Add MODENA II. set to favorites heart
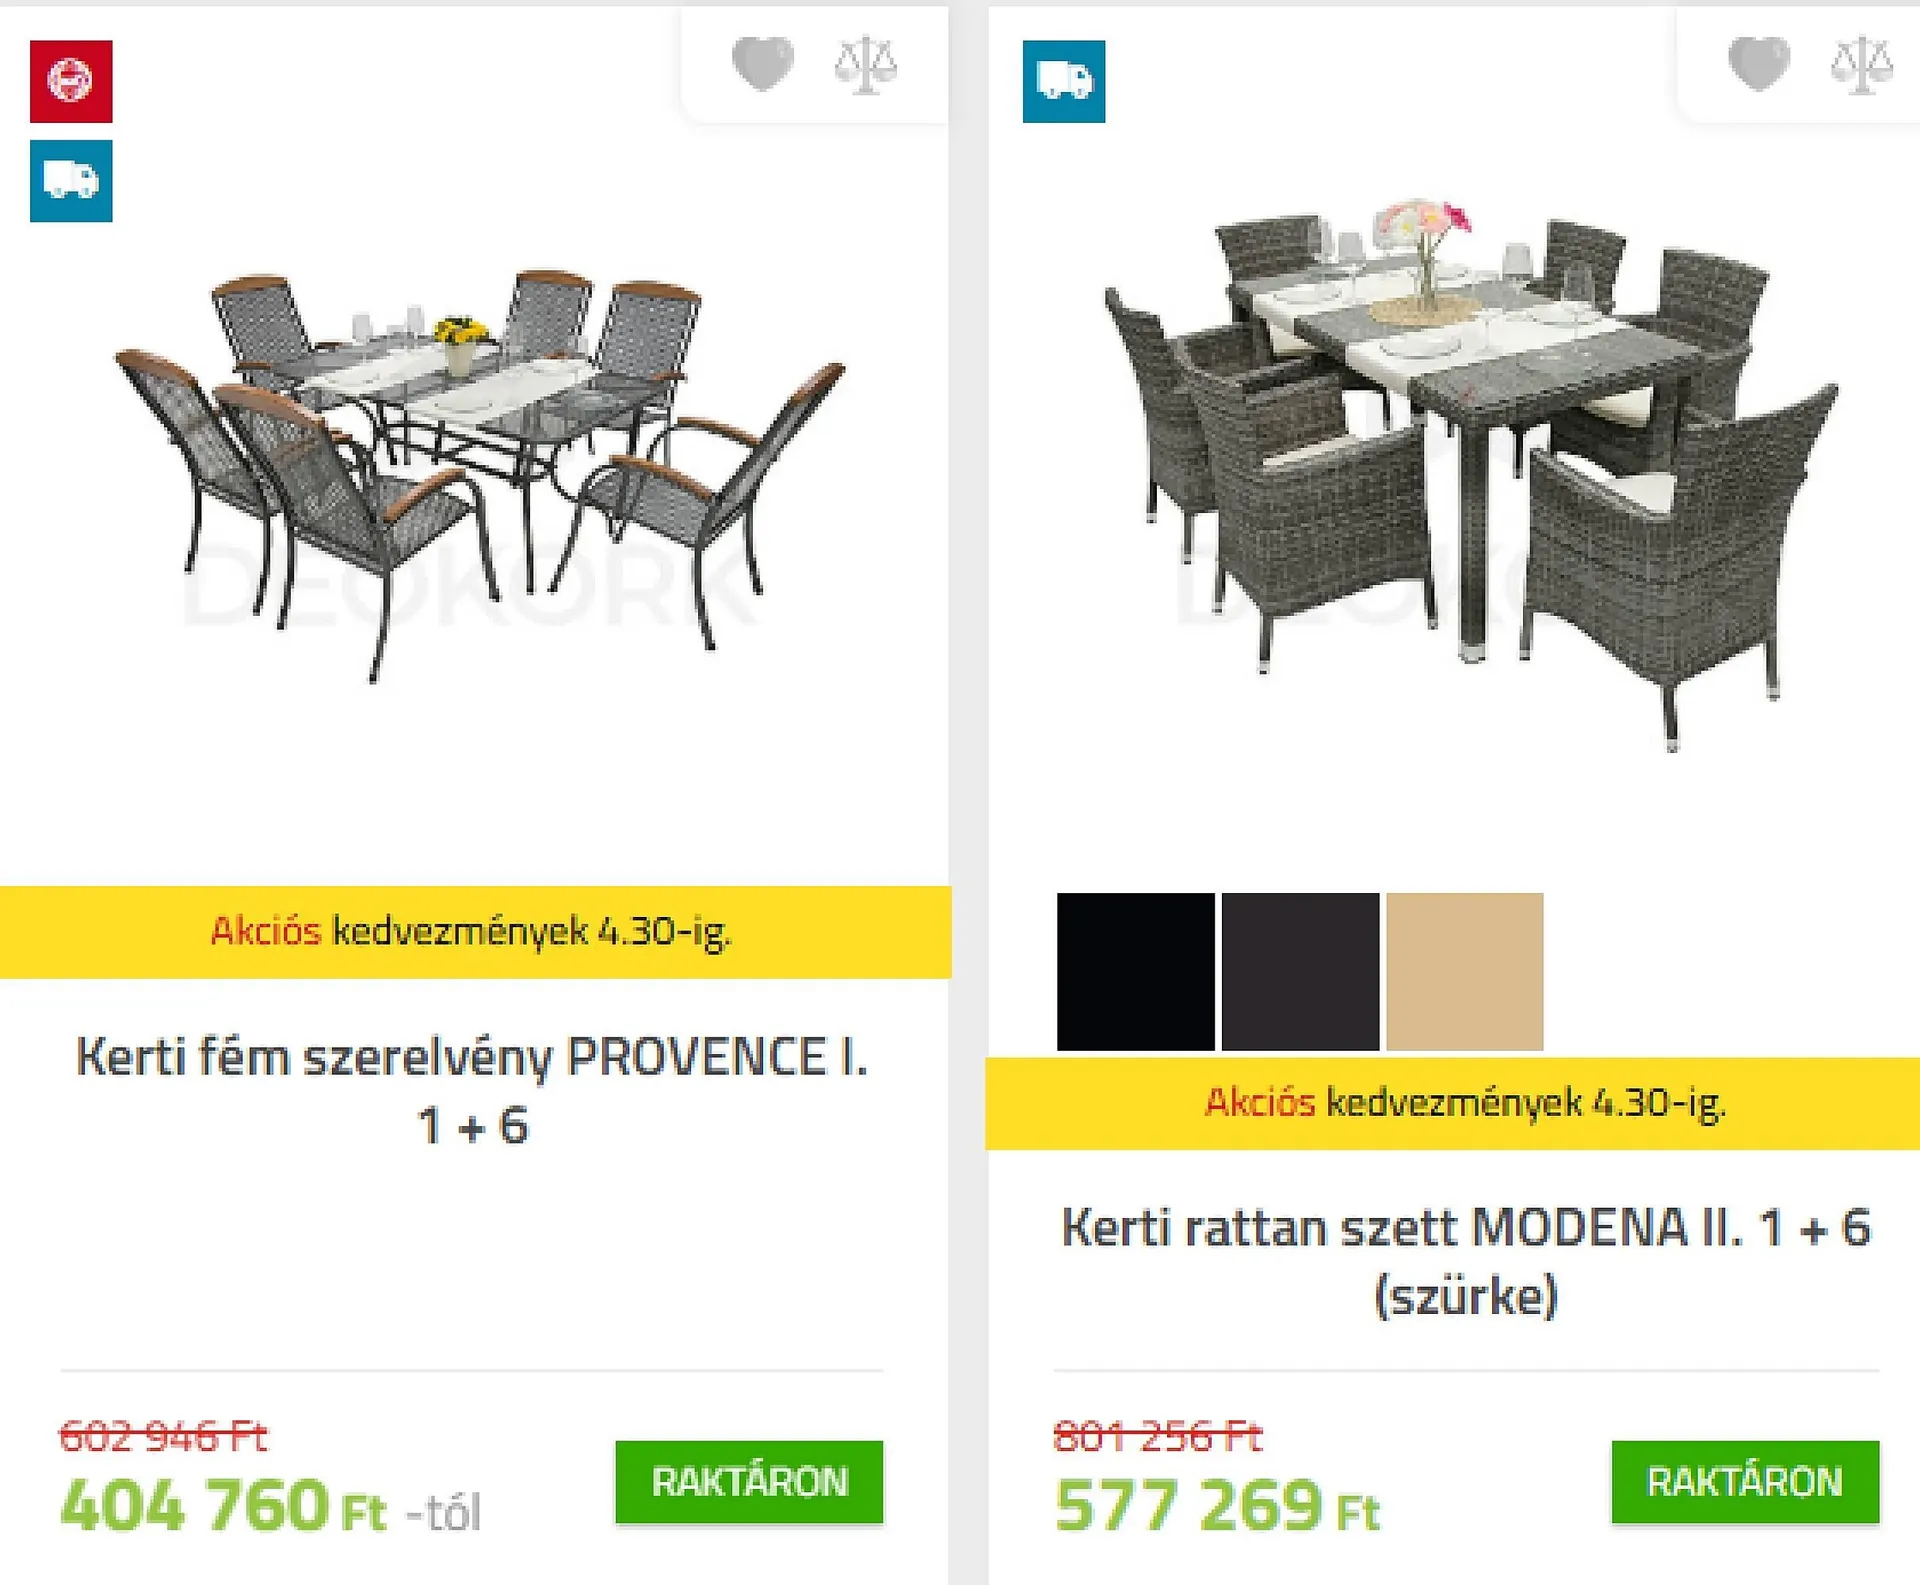Image resolution: width=1920 pixels, height=1585 pixels. pyautogui.click(x=1759, y=63)
